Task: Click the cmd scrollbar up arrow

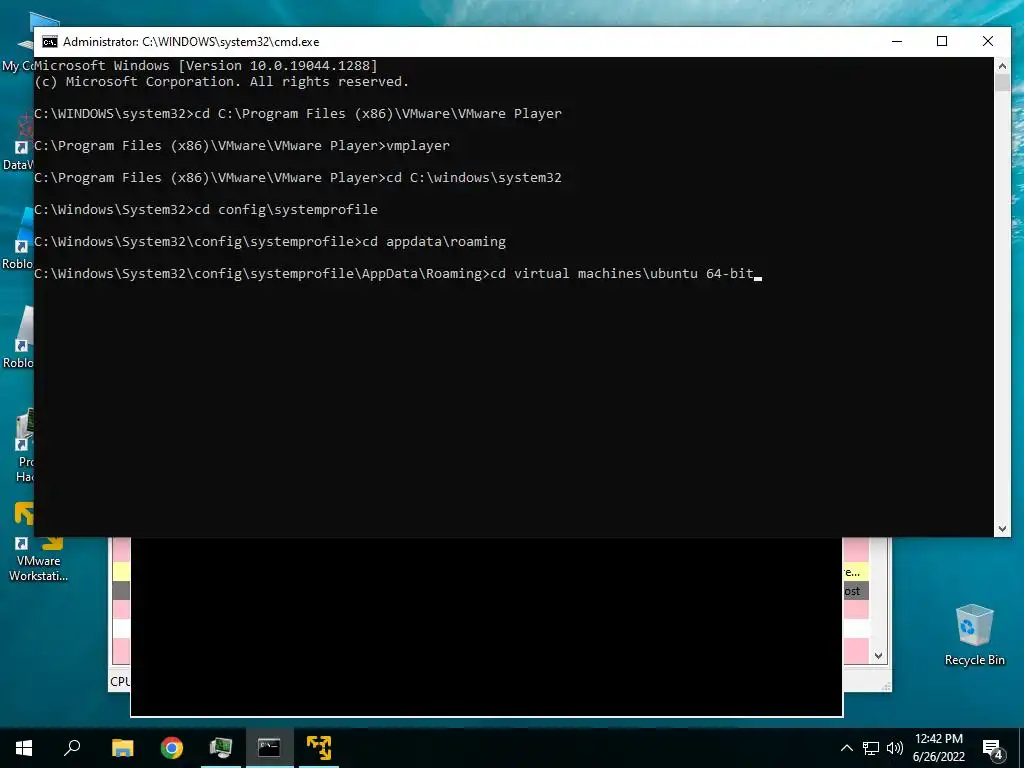Action: coord(1002,65)
